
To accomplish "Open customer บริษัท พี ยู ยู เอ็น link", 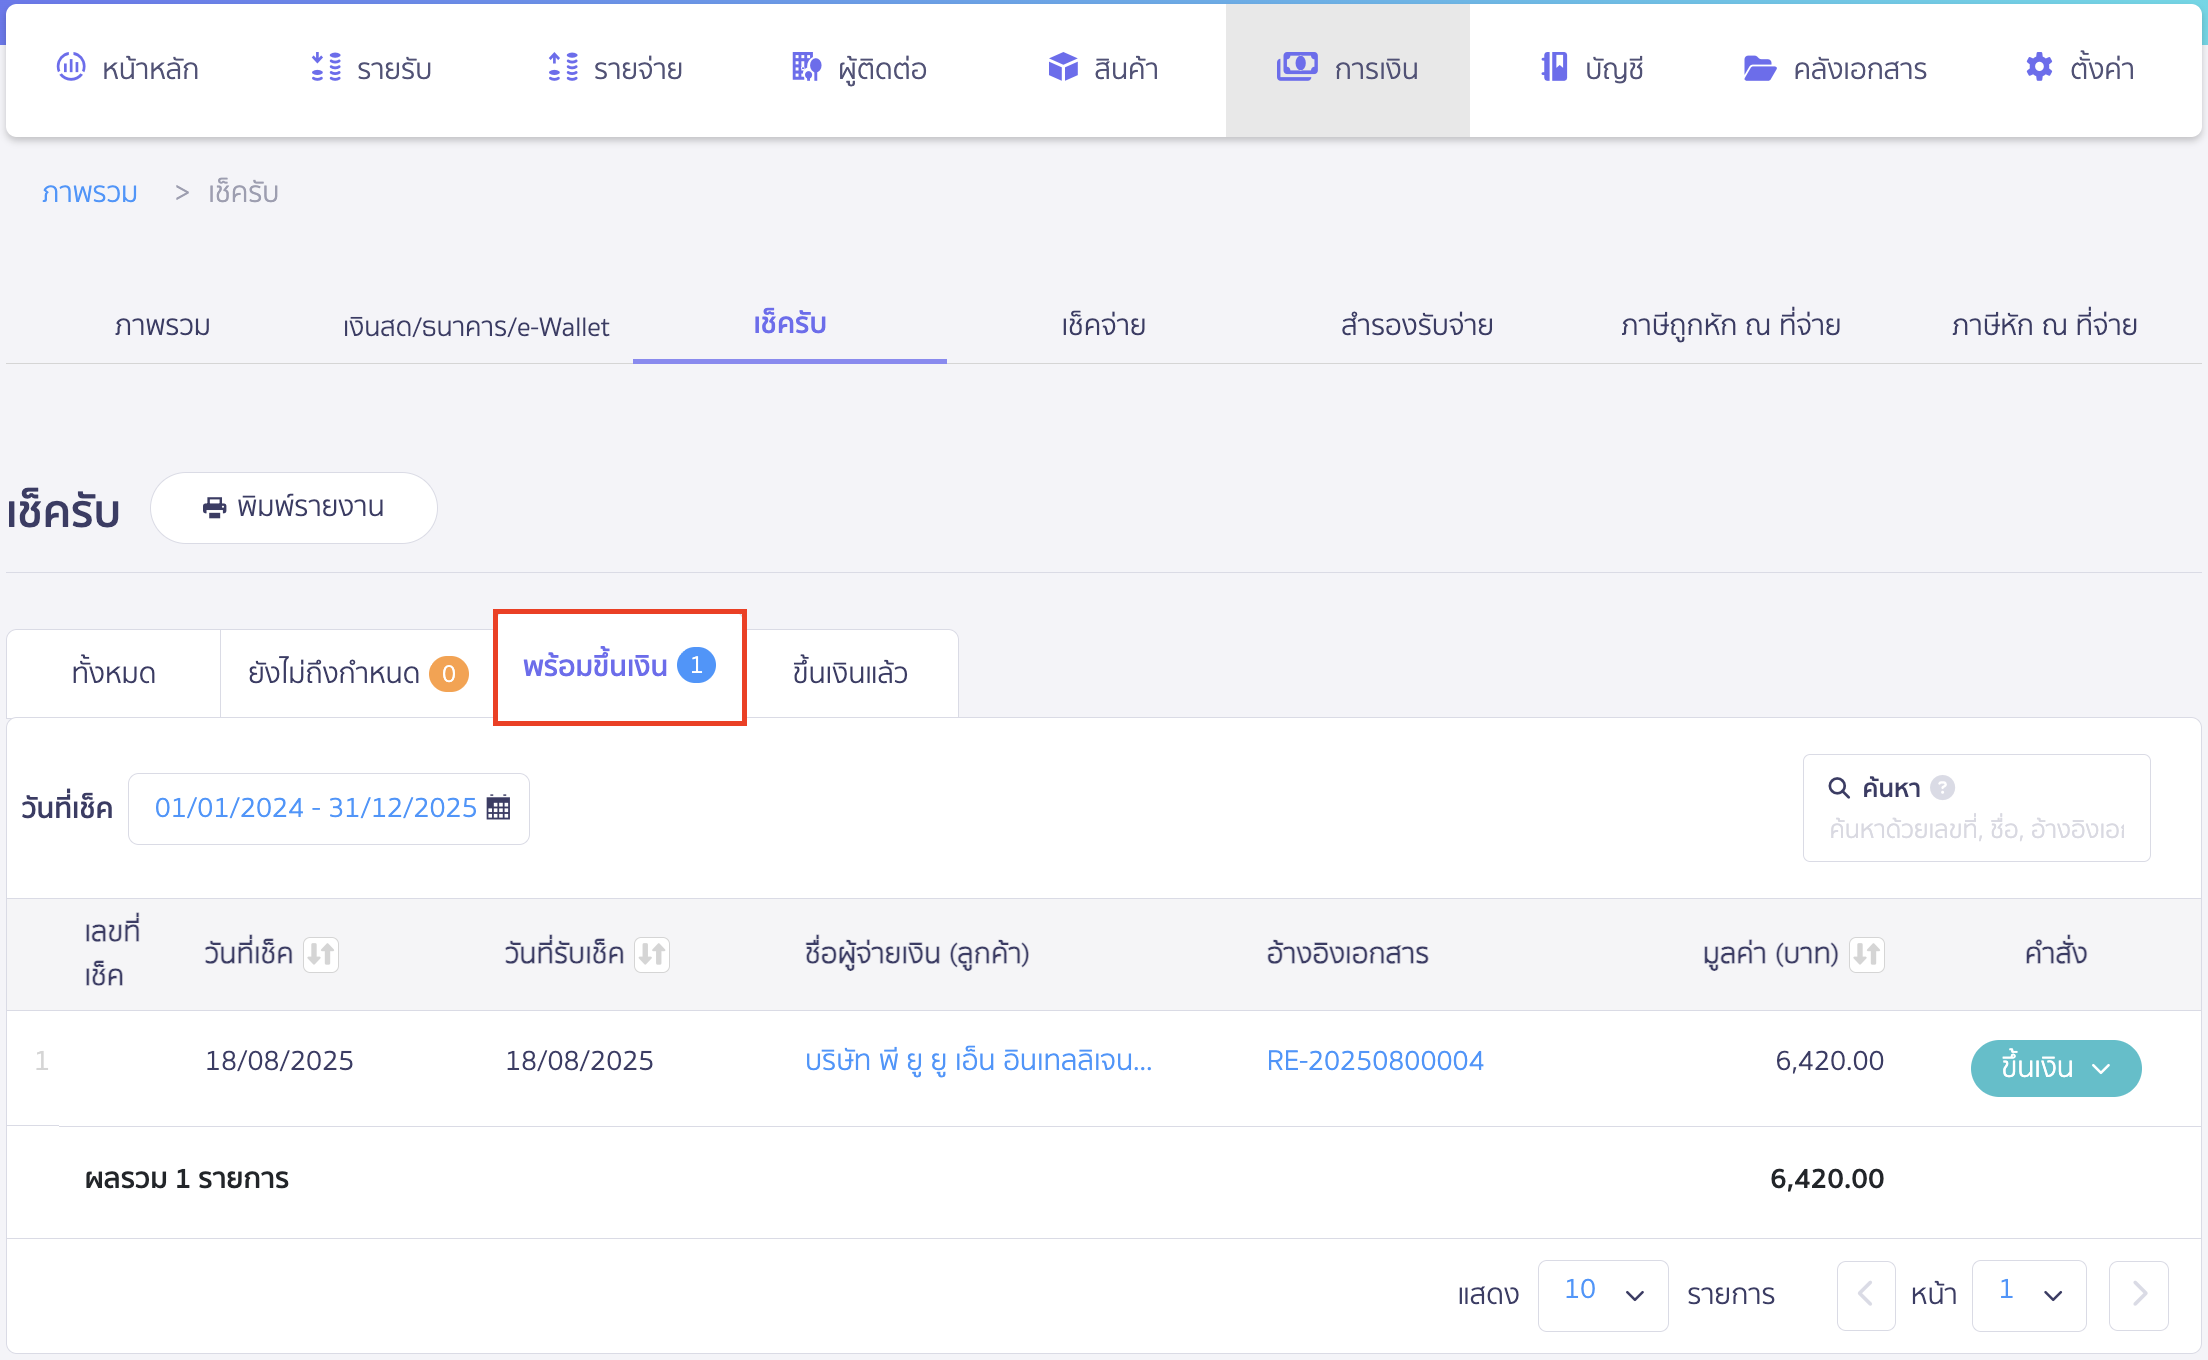I will click(x=978, y=1060).
